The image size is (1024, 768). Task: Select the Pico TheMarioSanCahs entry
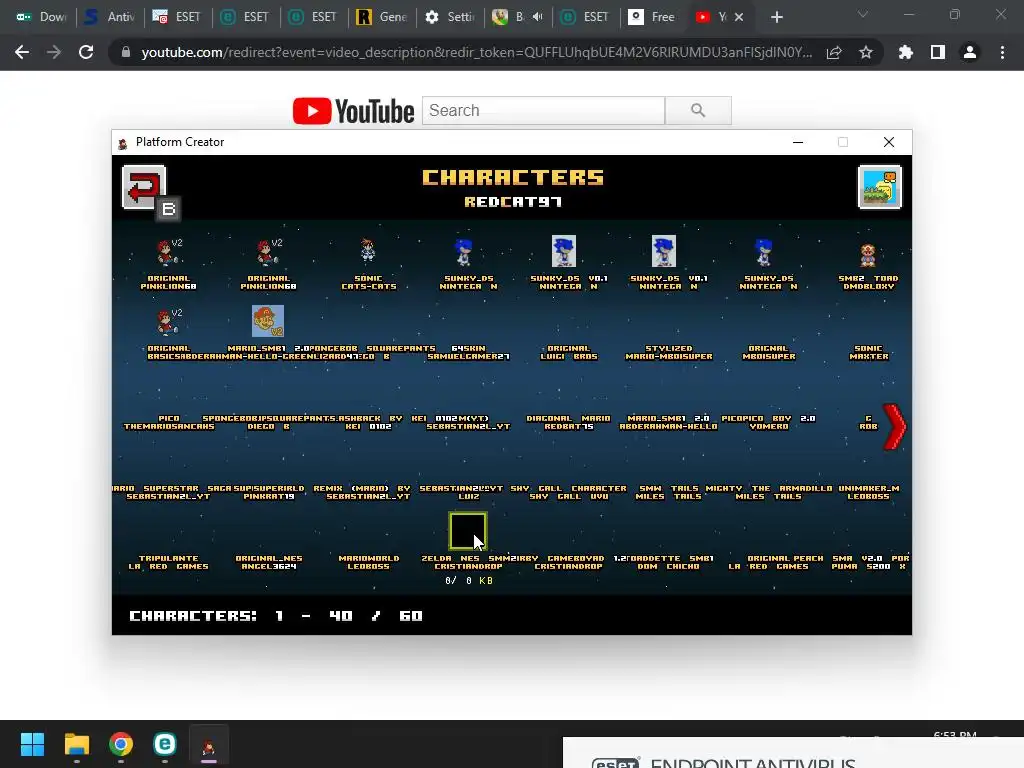tap(169, 423)
